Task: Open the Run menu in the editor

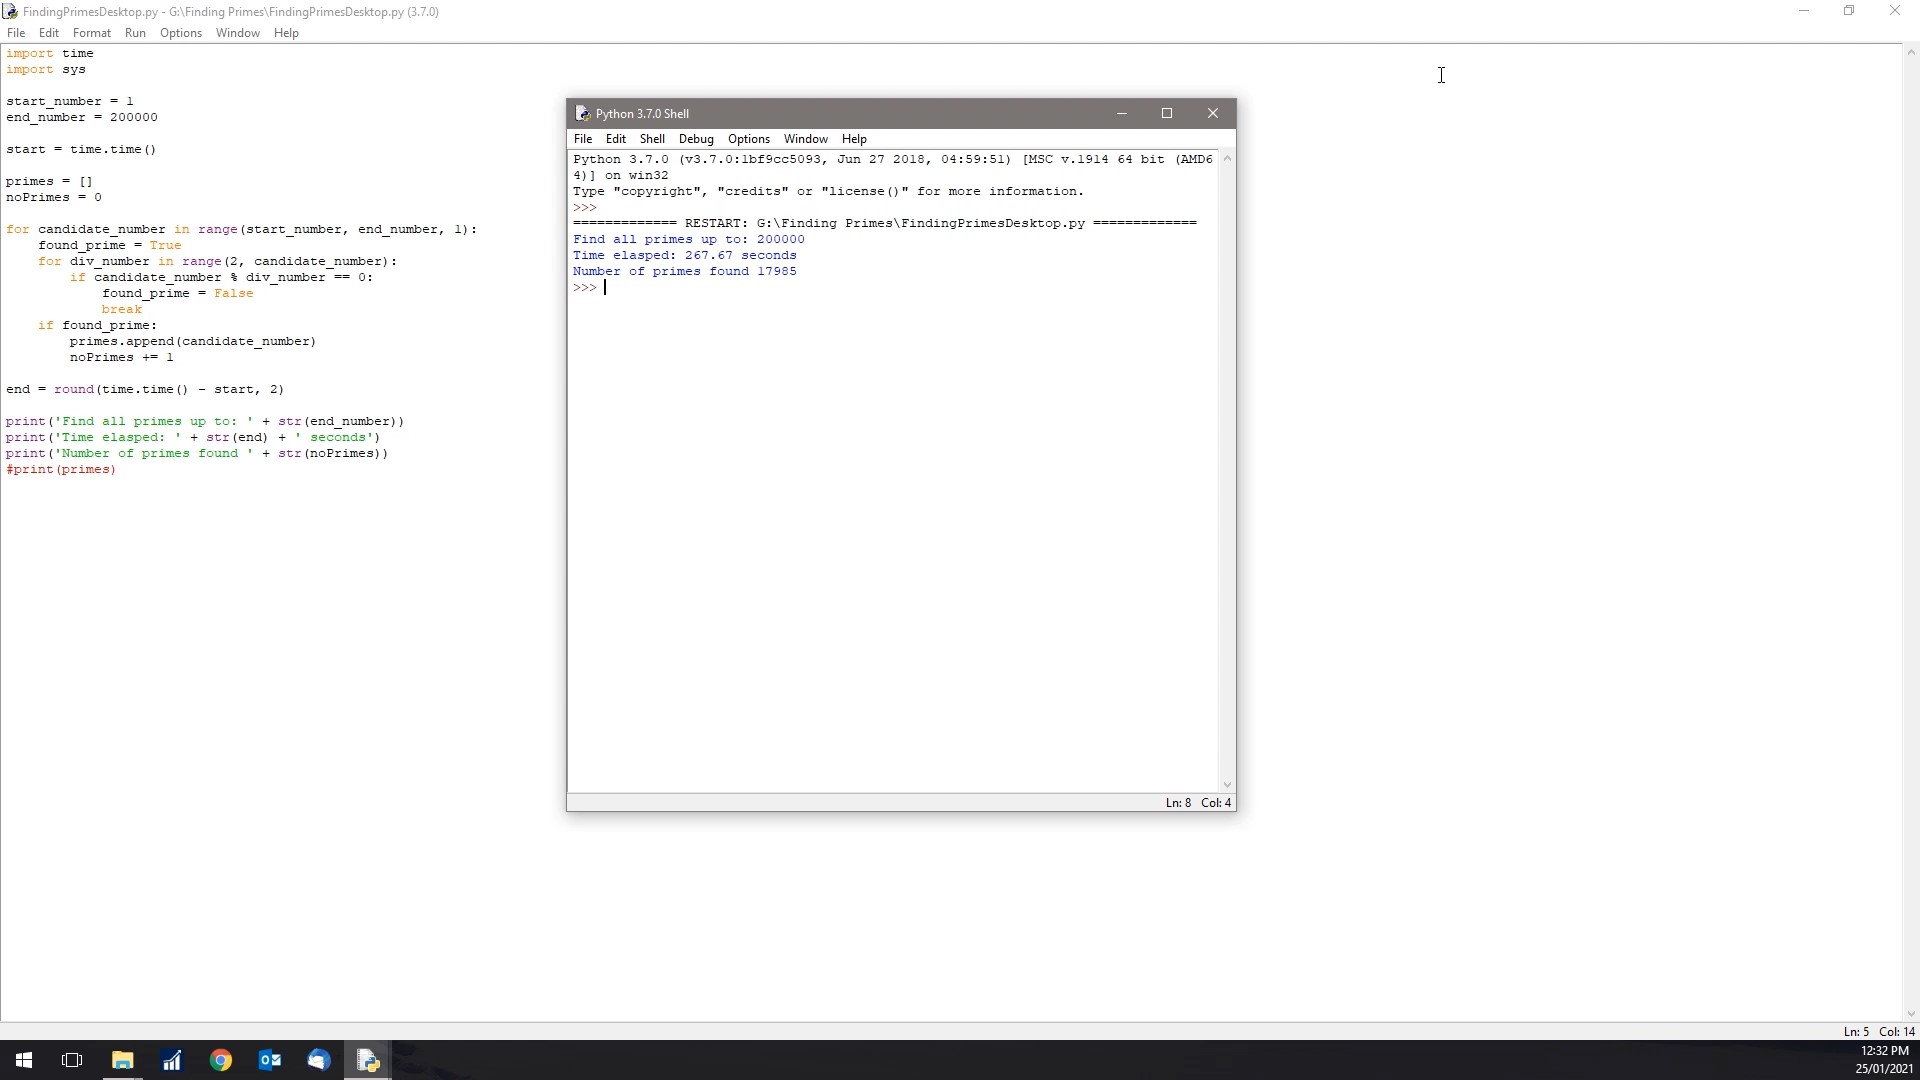Action: pos(136,33)
